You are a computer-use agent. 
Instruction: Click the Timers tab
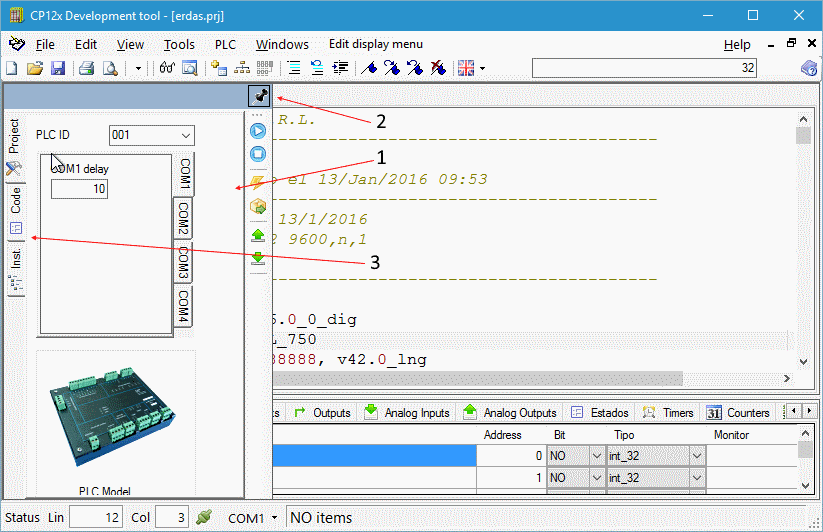669,412
